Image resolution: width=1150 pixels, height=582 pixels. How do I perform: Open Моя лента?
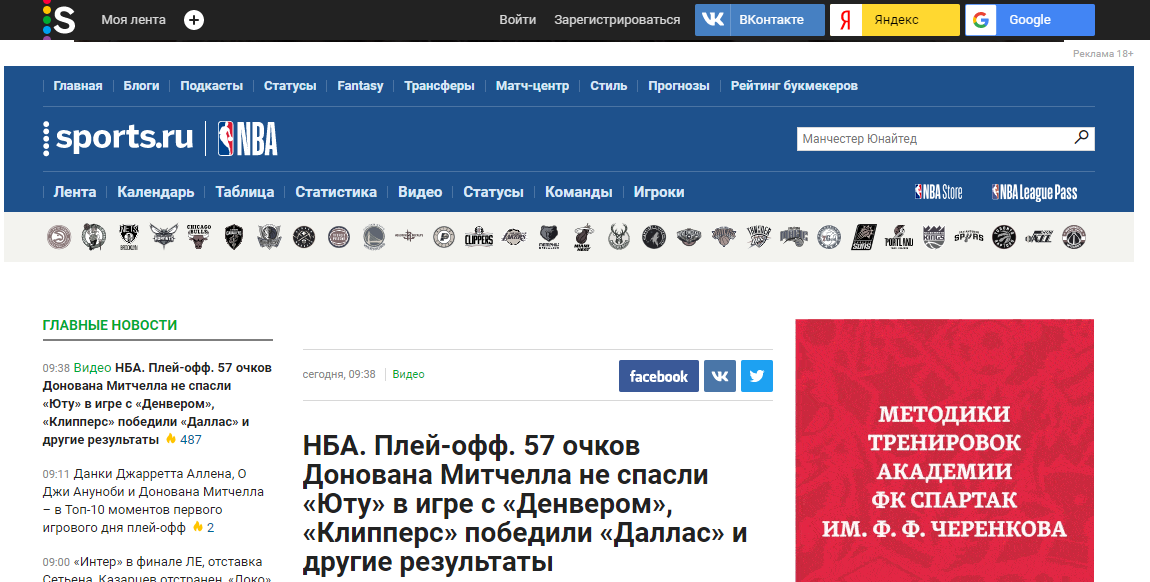pos(133,20)
